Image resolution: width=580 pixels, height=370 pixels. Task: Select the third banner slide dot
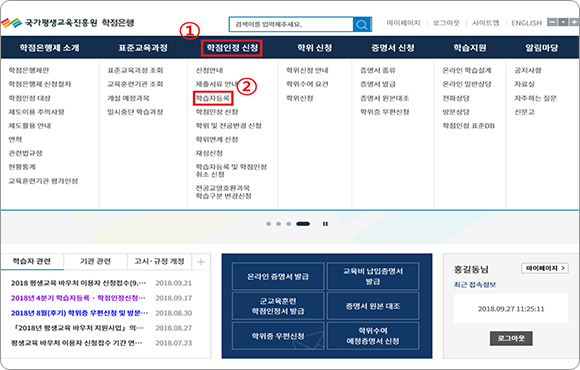coord(289,224)
